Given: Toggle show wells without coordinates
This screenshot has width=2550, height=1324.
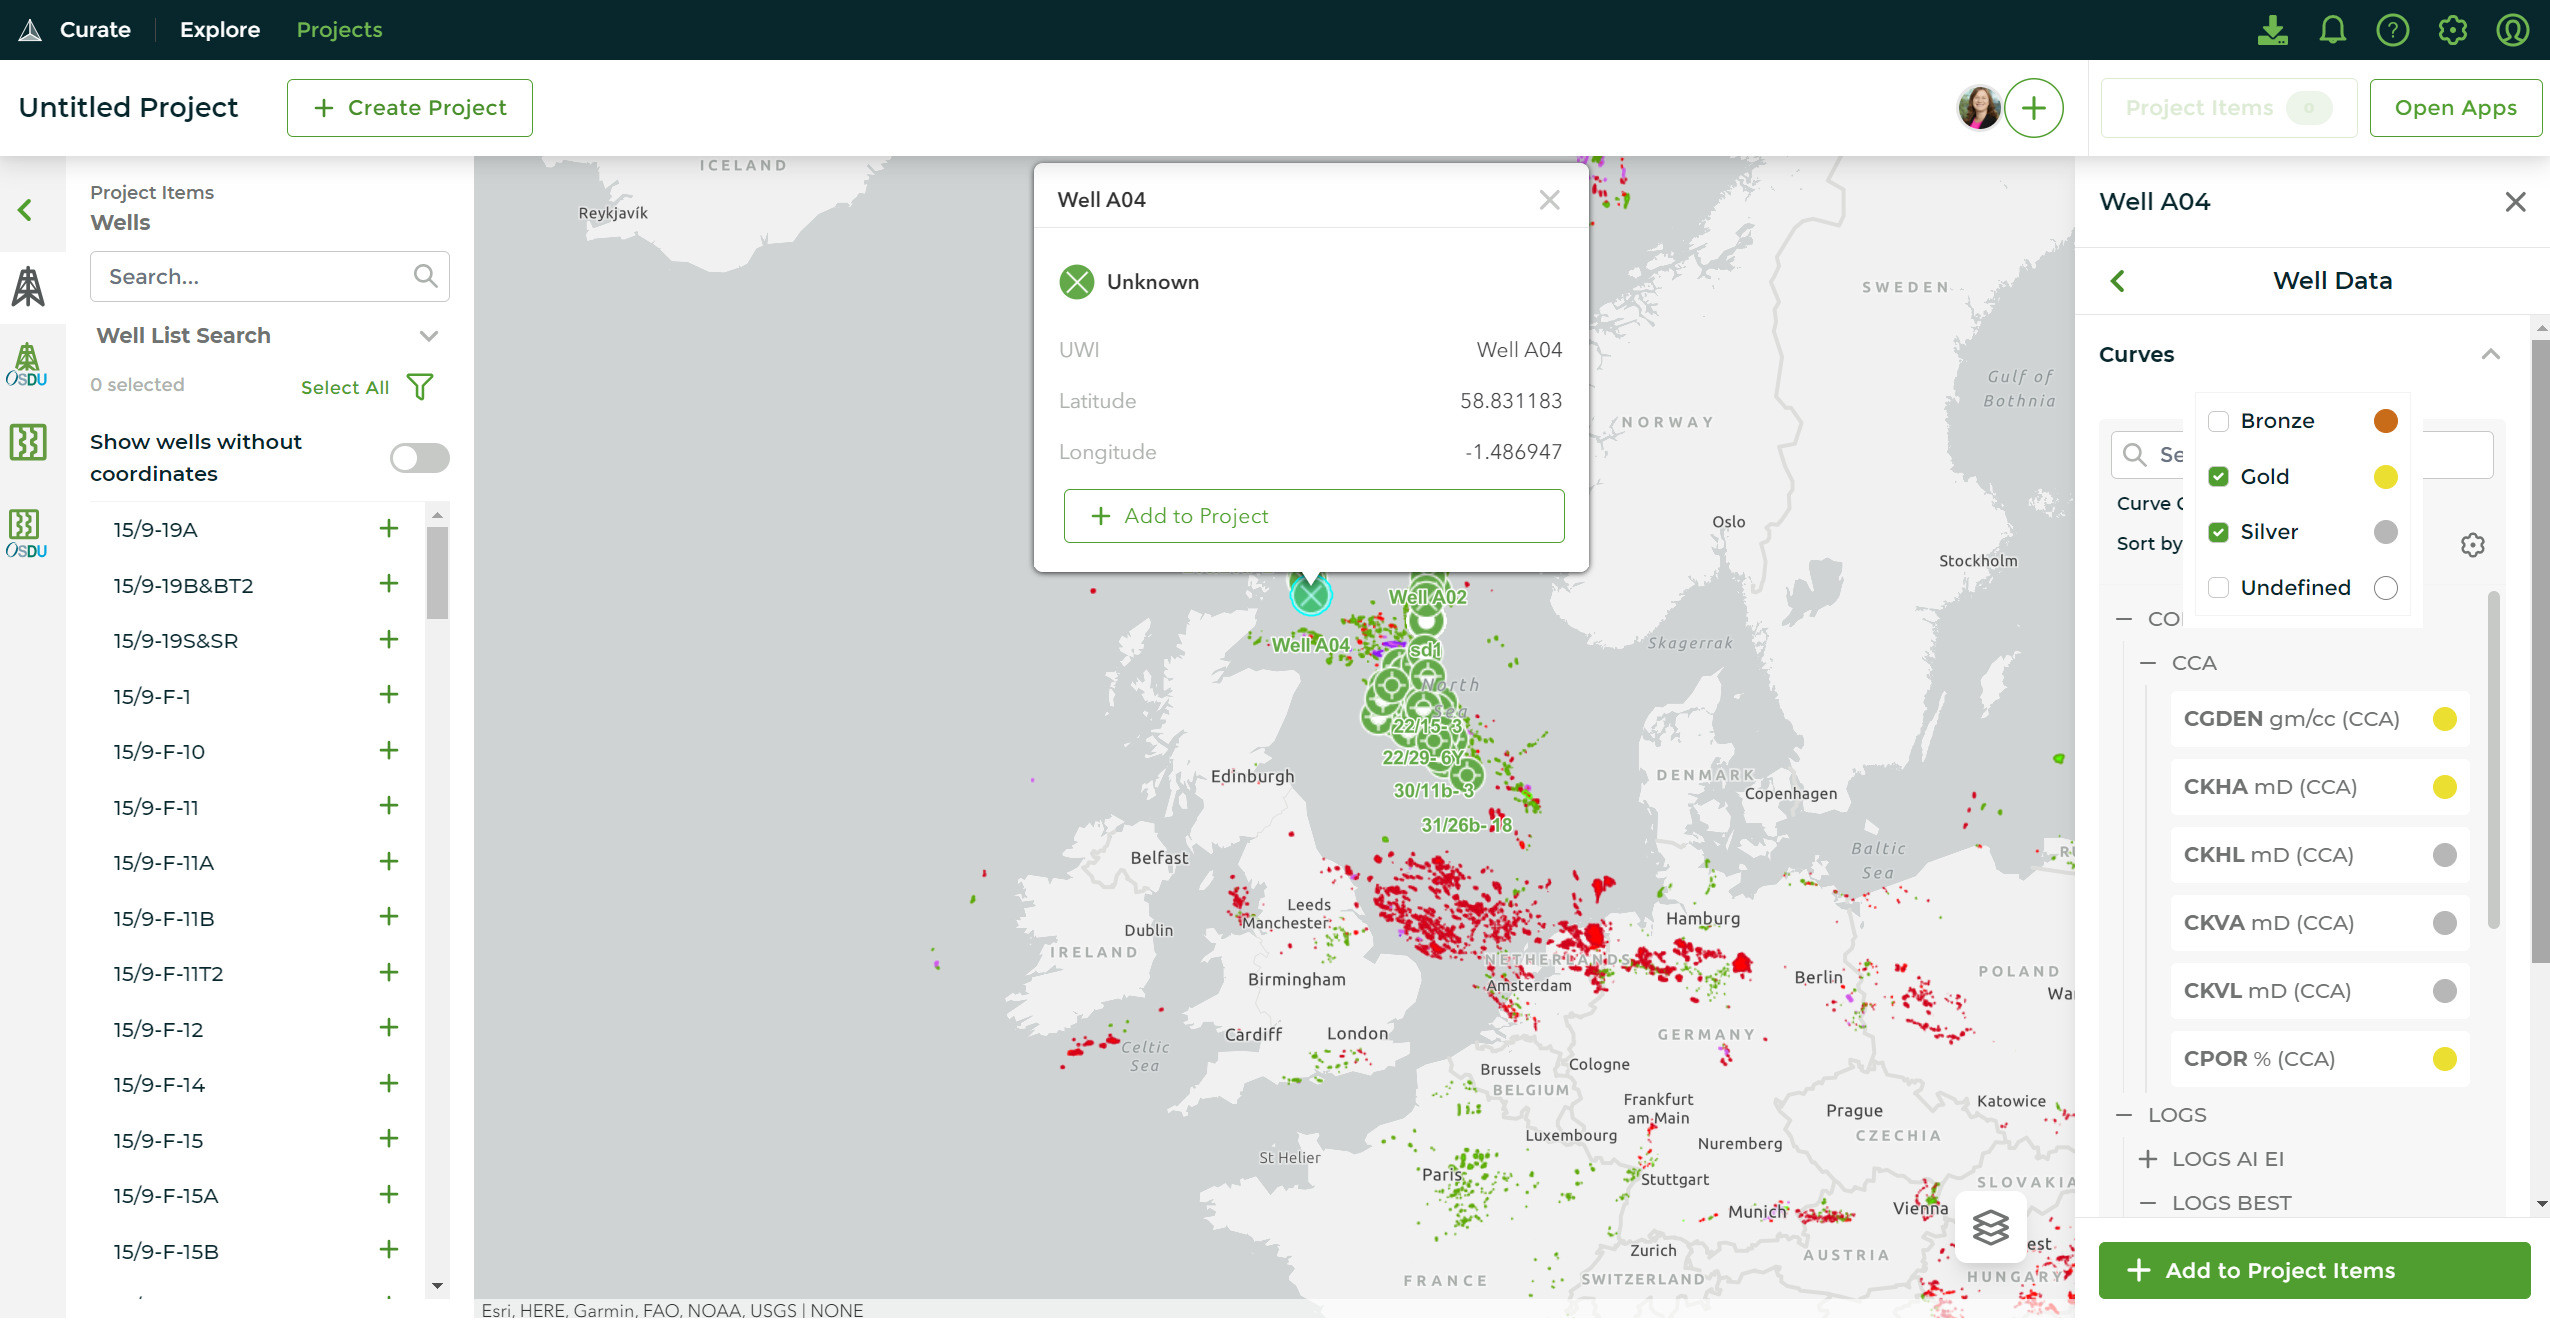Looking at the screenshot, I should [x=419, y=458].
